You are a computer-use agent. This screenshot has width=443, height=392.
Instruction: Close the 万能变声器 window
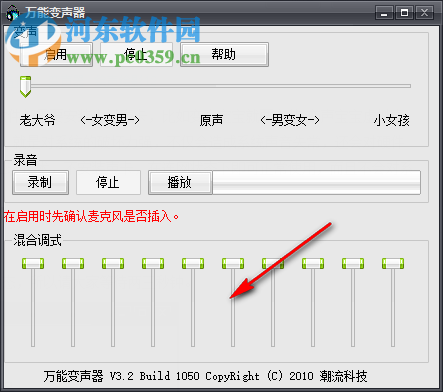(x=424, y=13)
